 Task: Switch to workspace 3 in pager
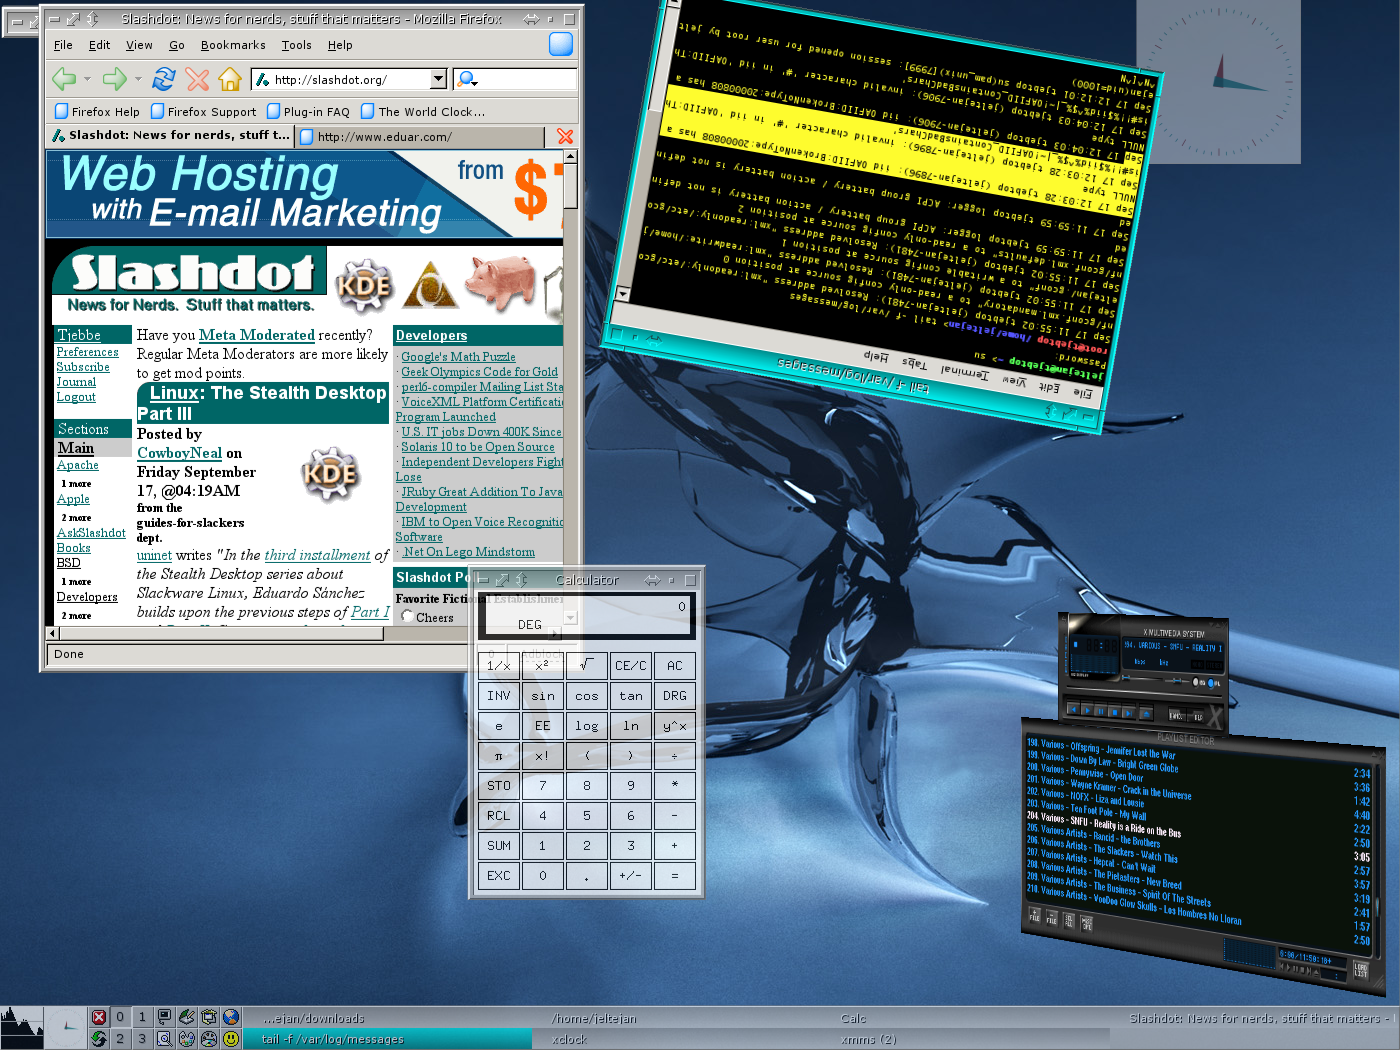coord(142,1039)
